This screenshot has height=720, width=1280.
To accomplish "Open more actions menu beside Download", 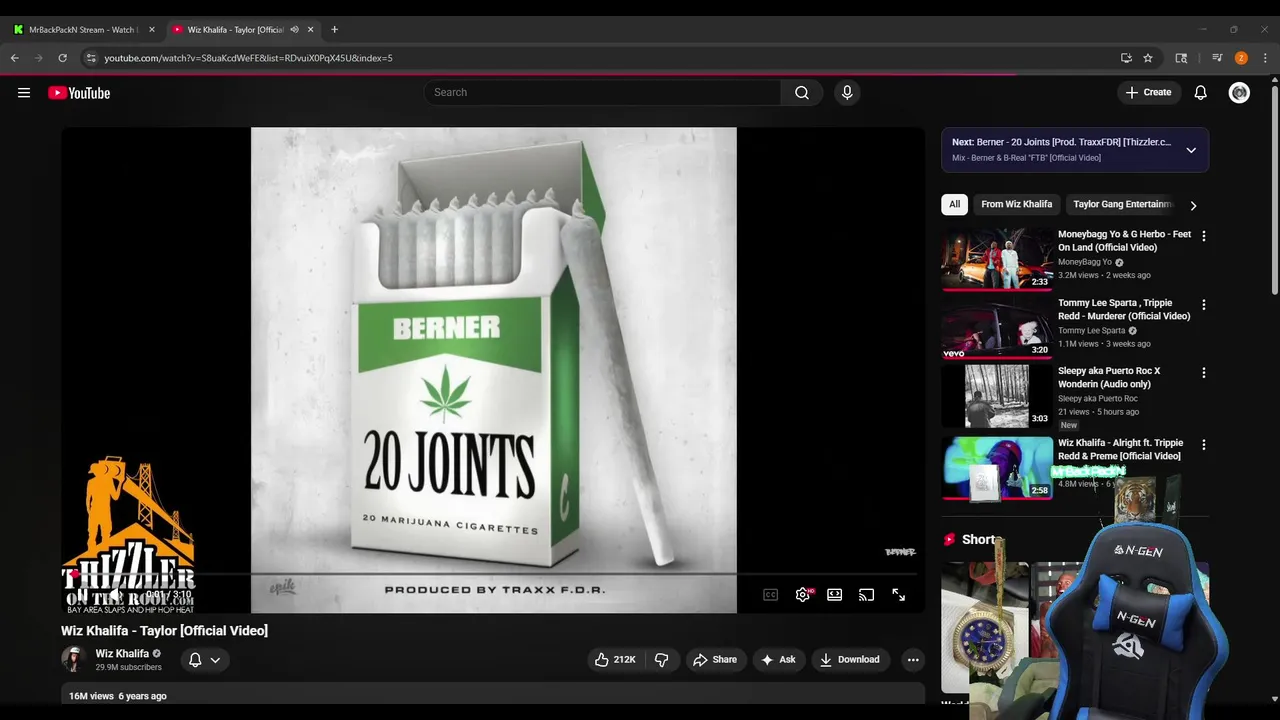I will click(x=912, y=660).
